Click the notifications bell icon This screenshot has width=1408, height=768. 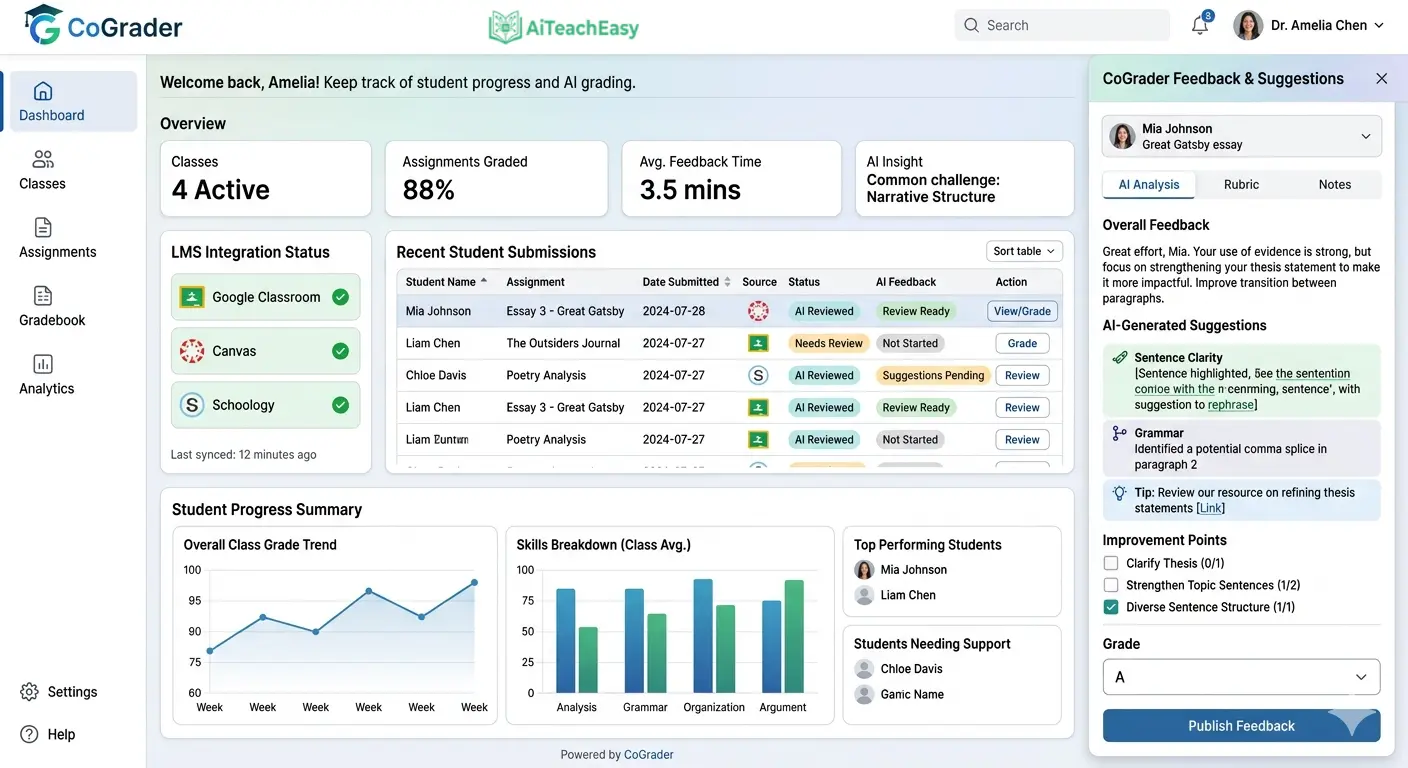(1199, 24)
